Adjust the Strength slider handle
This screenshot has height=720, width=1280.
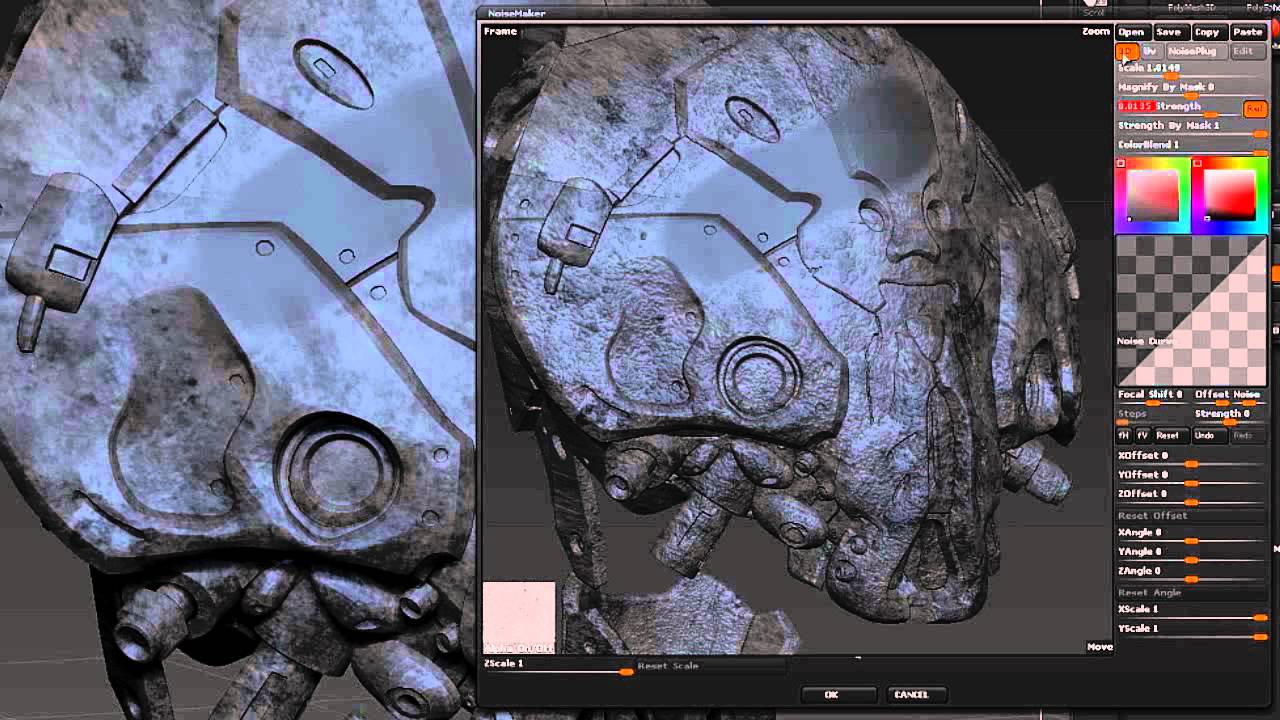1211,116
